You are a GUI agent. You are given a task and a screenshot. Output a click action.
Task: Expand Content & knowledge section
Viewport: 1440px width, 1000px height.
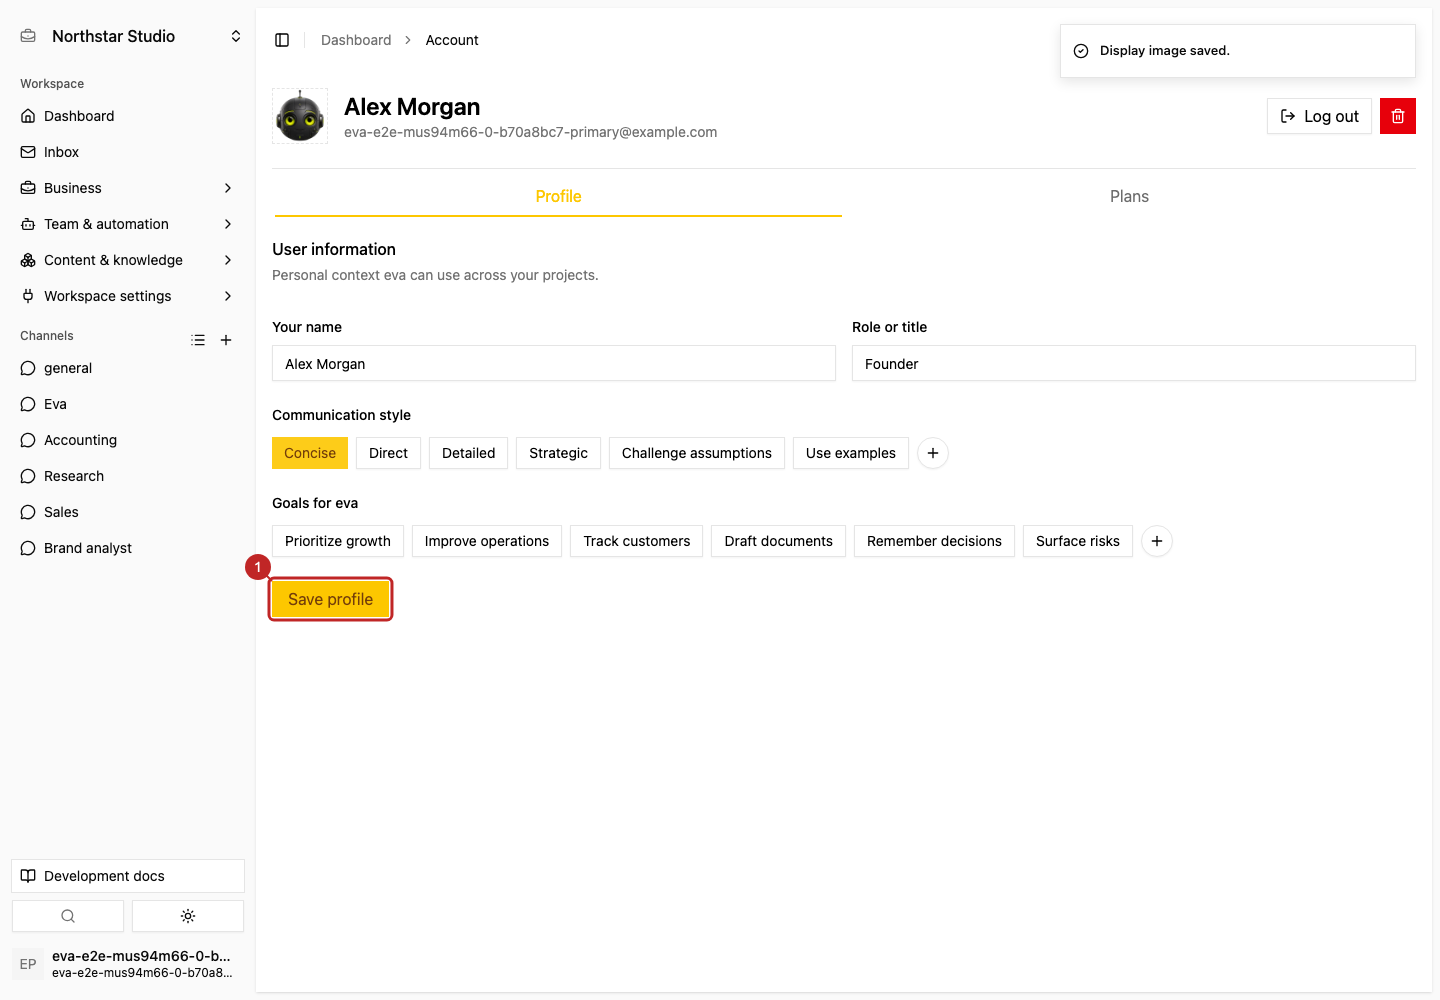pos(128,260)
